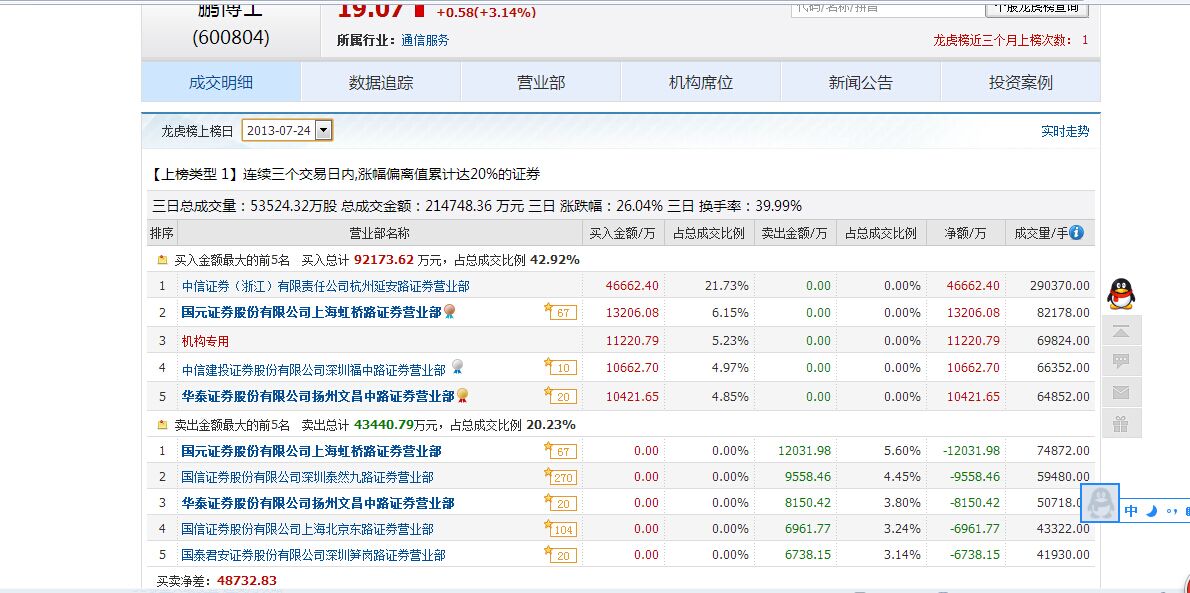Select the volume 41930.00 cell

[x=1062, y=554]
